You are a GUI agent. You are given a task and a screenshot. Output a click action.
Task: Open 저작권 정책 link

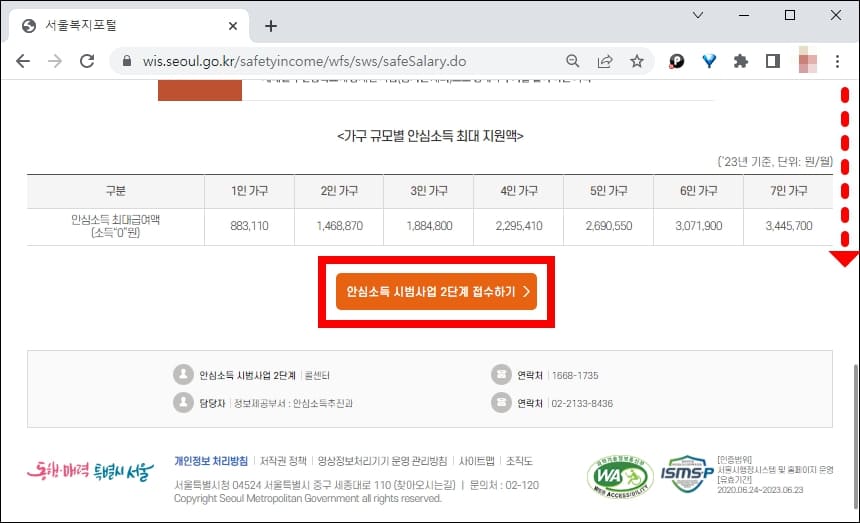click(283, 461)
